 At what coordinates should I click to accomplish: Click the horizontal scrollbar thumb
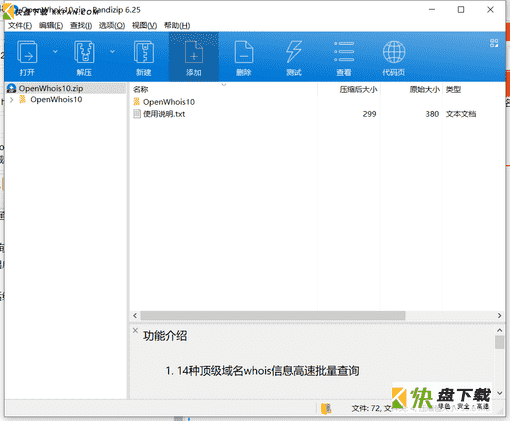273,315
